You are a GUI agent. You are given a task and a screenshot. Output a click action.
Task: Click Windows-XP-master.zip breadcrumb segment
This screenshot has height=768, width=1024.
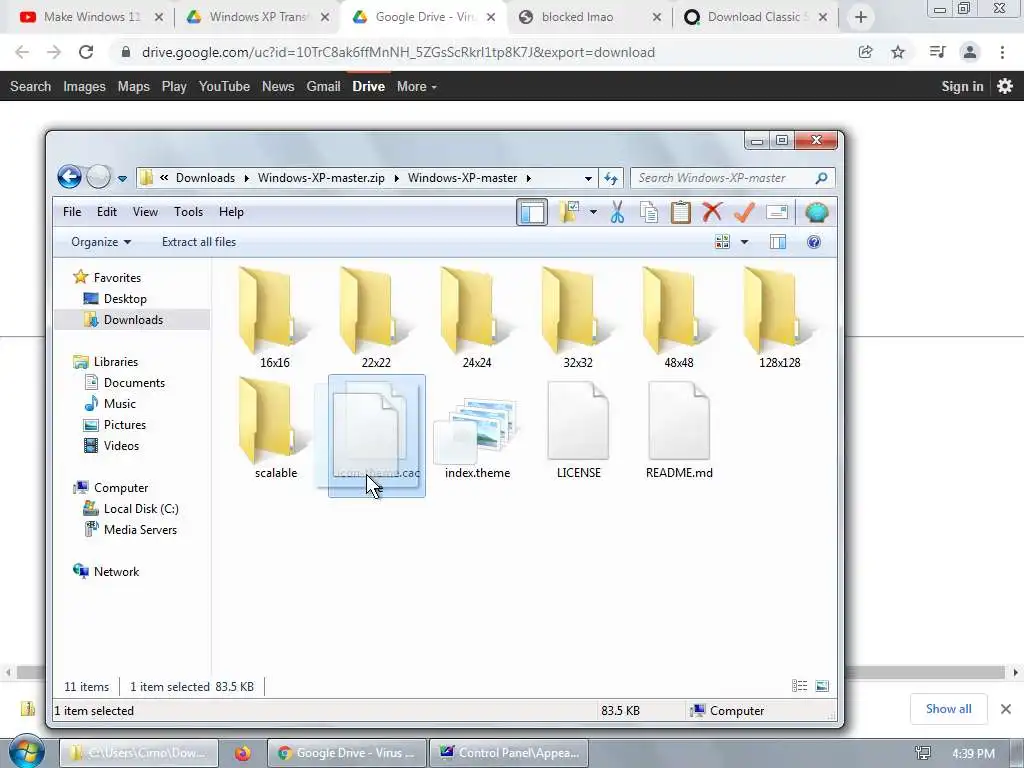click(321, 178)
